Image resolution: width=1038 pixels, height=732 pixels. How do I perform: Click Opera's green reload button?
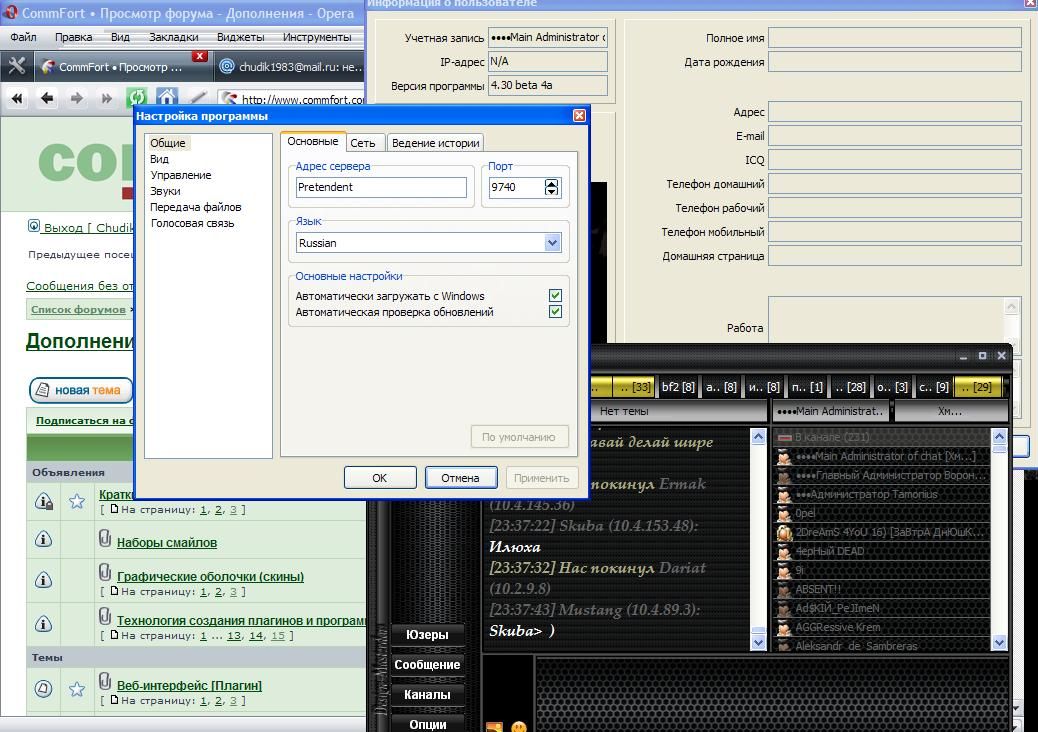pyautogui.click(x=136, y=98)
